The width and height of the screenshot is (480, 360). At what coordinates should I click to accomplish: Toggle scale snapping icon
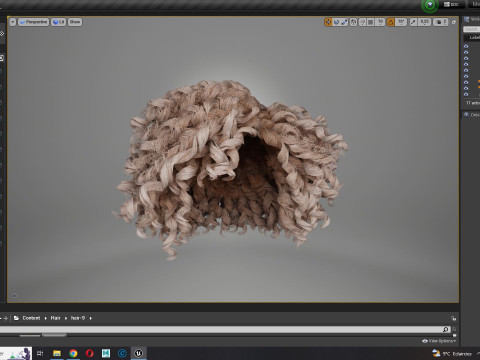coord(413,22)
